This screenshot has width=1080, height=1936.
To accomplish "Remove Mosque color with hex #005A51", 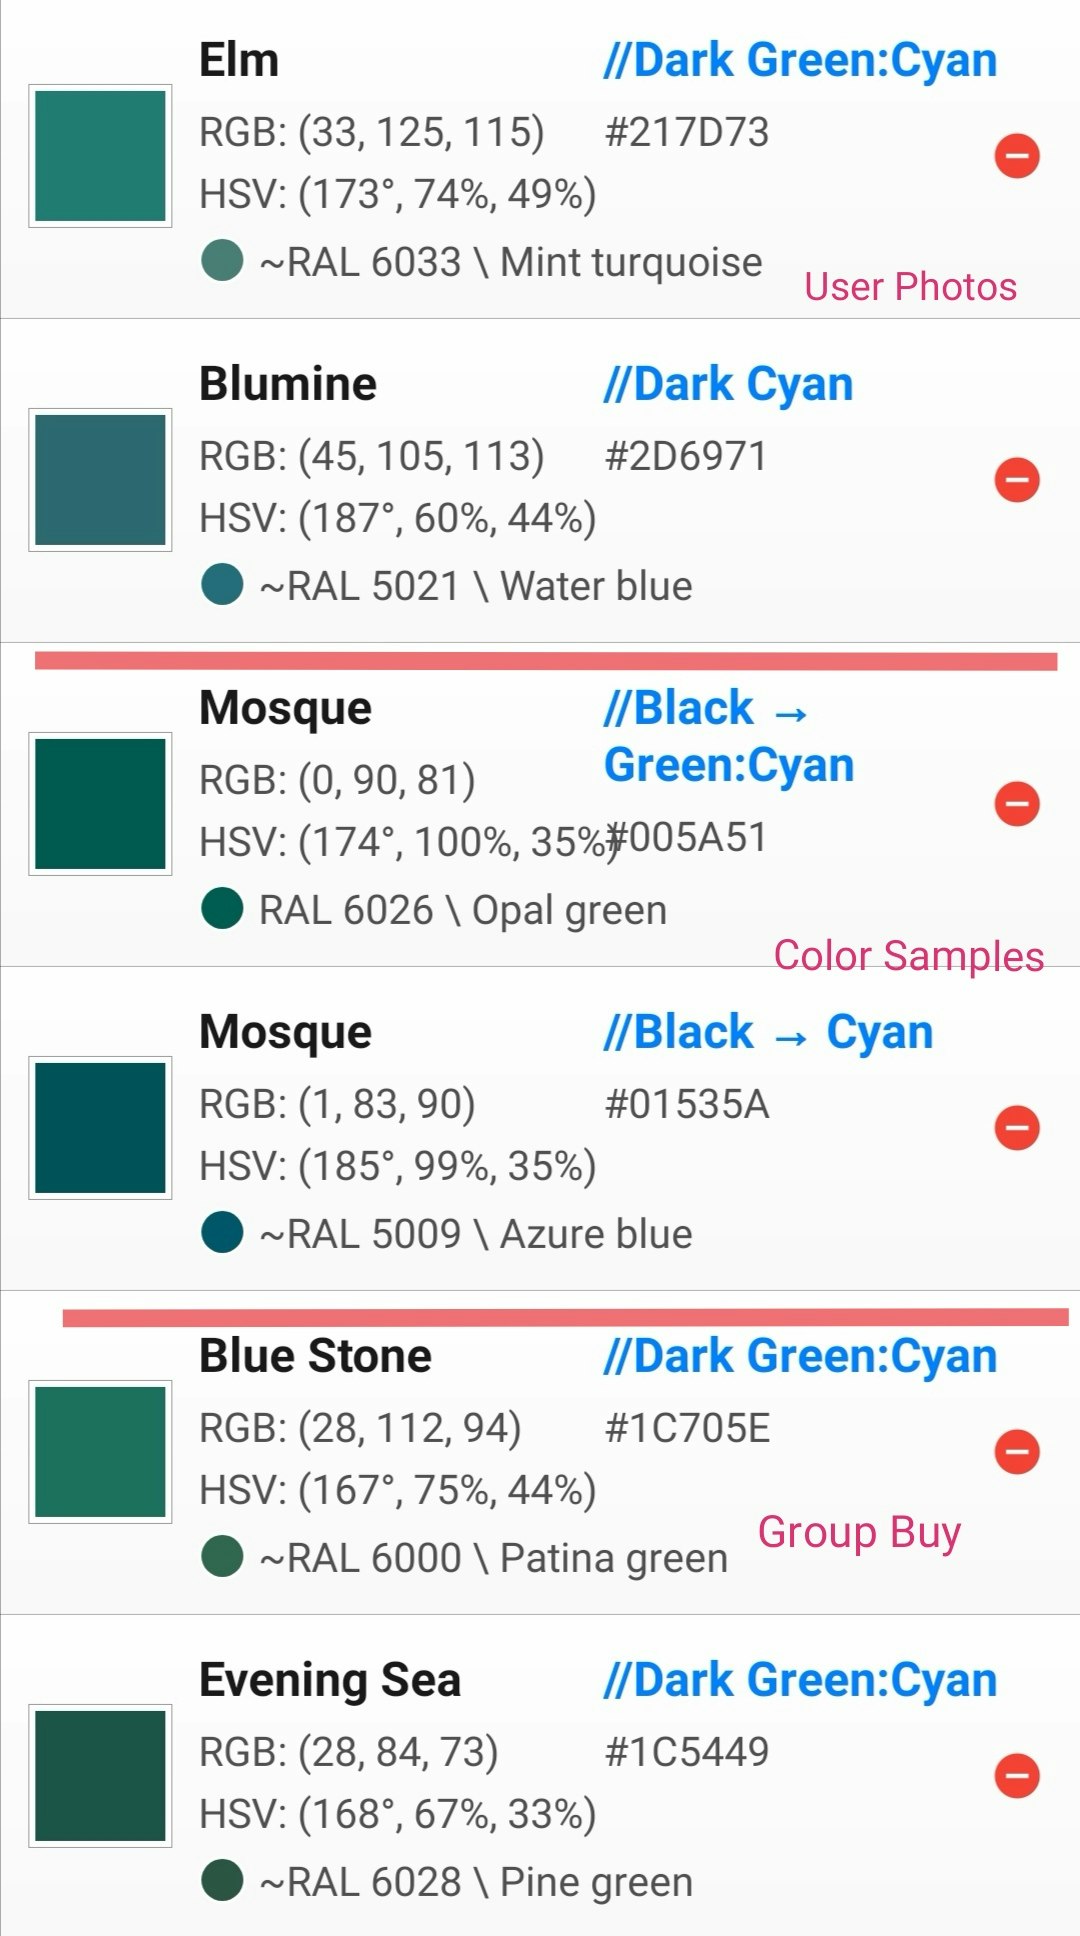I will pyautogui.click(x=1017, y=804).
